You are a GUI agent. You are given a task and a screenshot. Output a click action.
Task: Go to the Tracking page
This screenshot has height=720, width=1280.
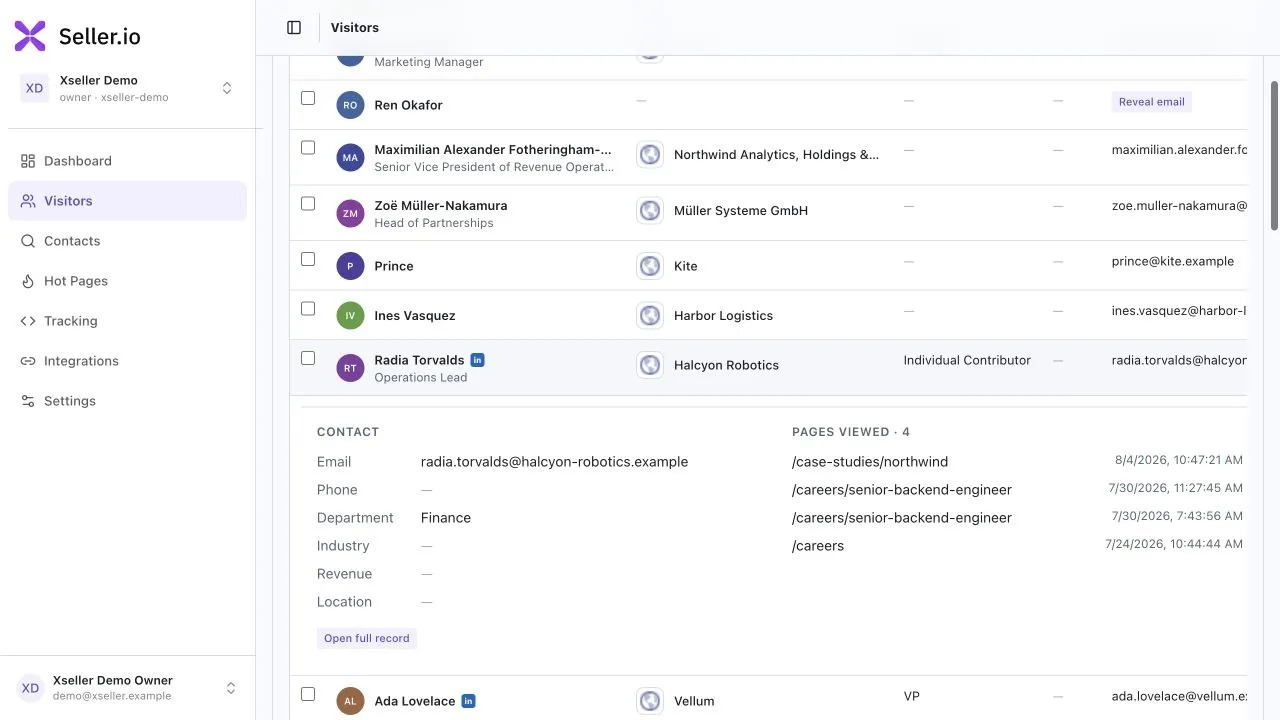[x=127, y=321]
